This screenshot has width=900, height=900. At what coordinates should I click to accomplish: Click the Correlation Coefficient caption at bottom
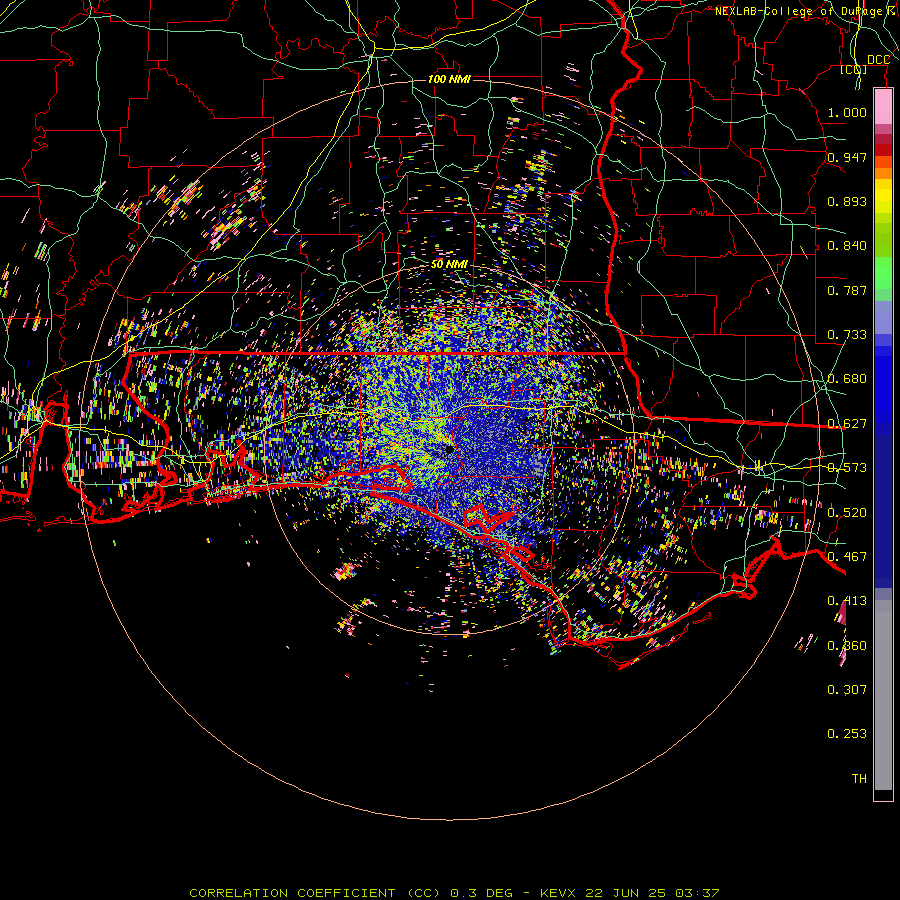[x=453, y=893]
